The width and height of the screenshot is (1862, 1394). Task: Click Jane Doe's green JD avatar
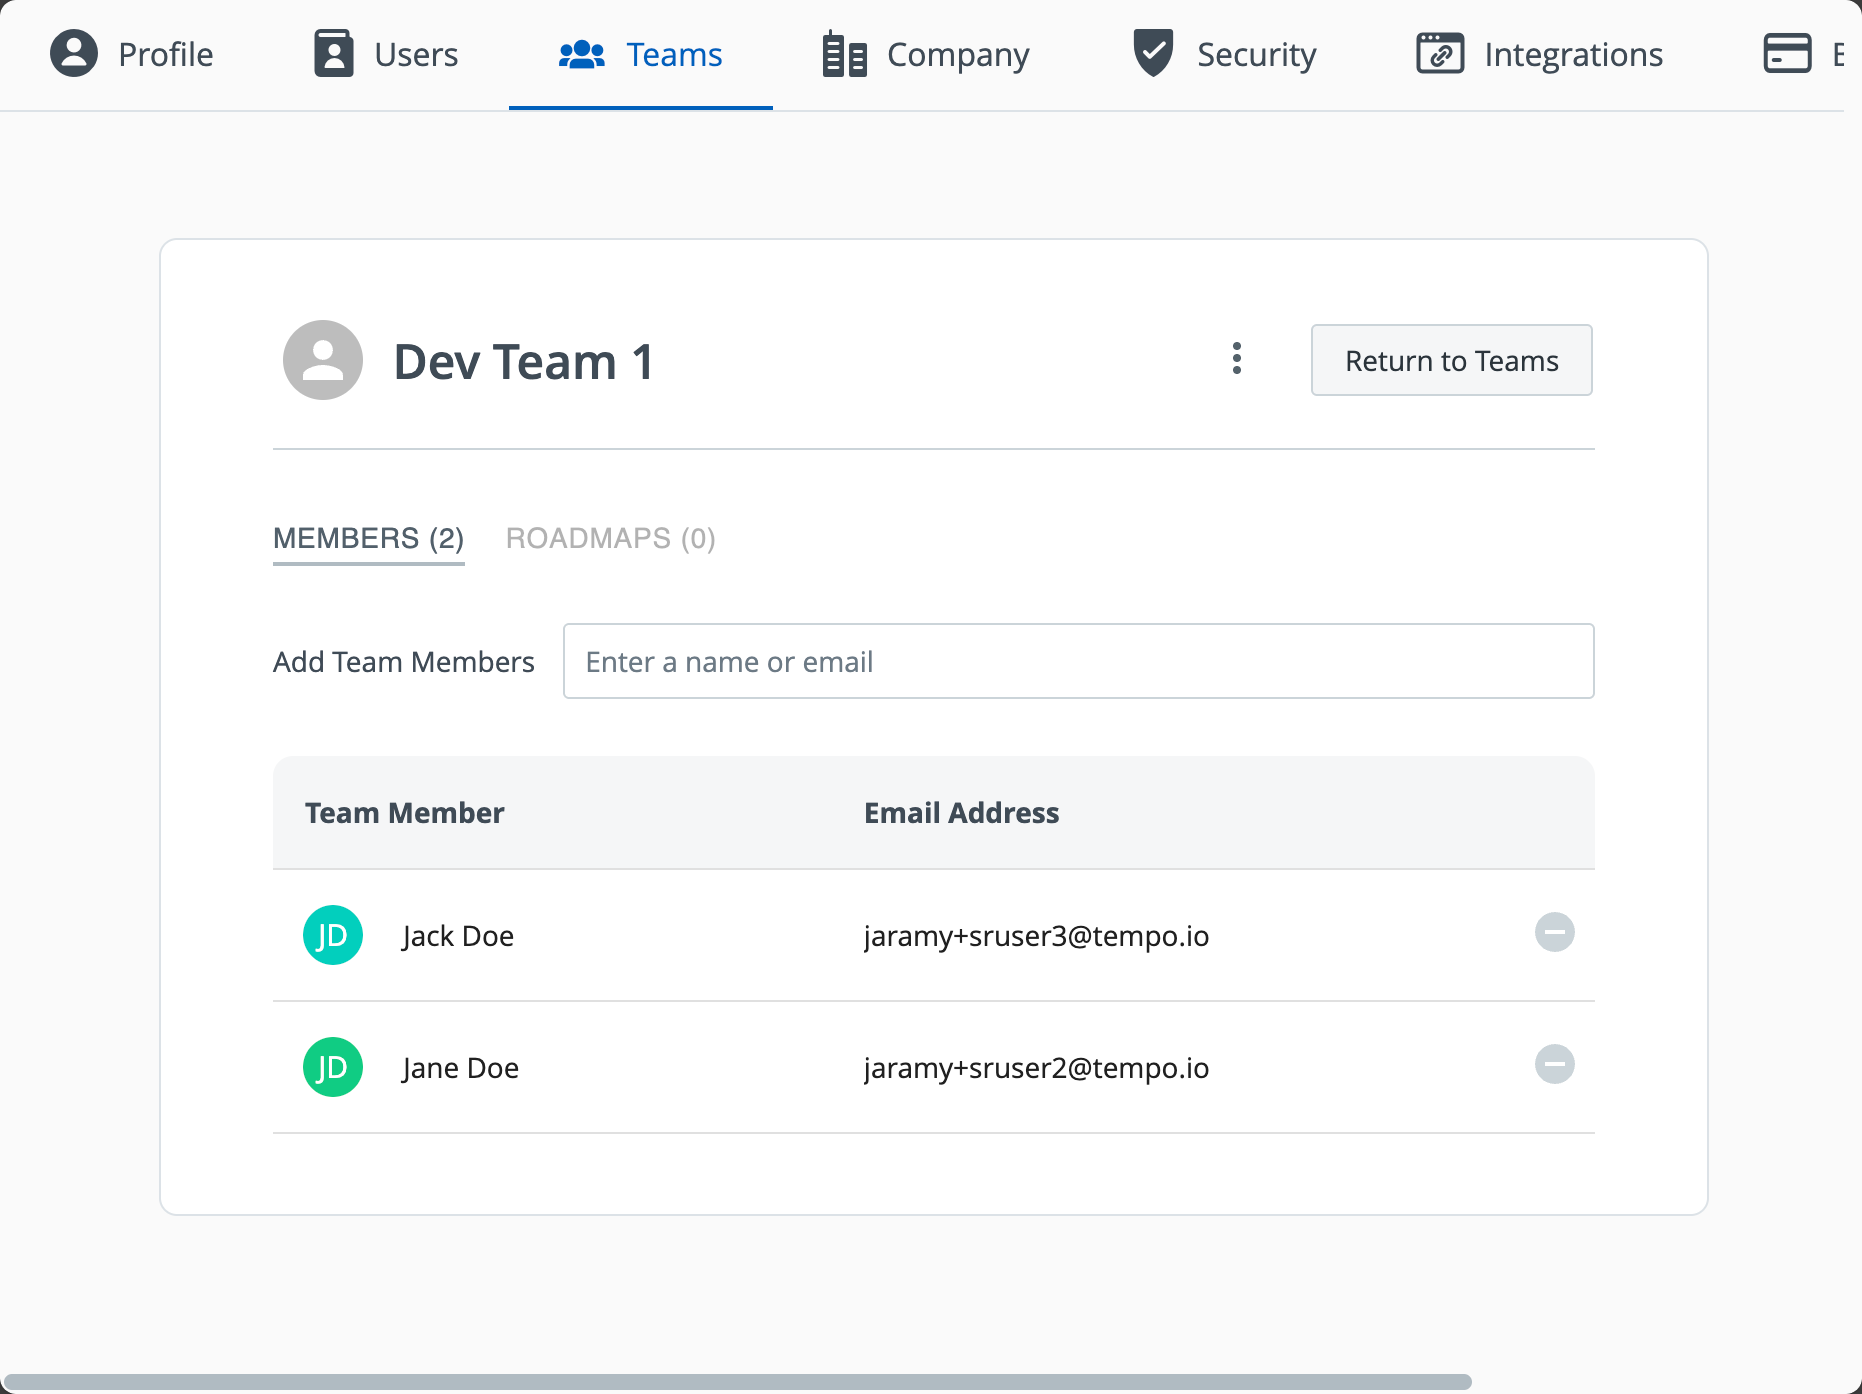[x=333, y=1068]
